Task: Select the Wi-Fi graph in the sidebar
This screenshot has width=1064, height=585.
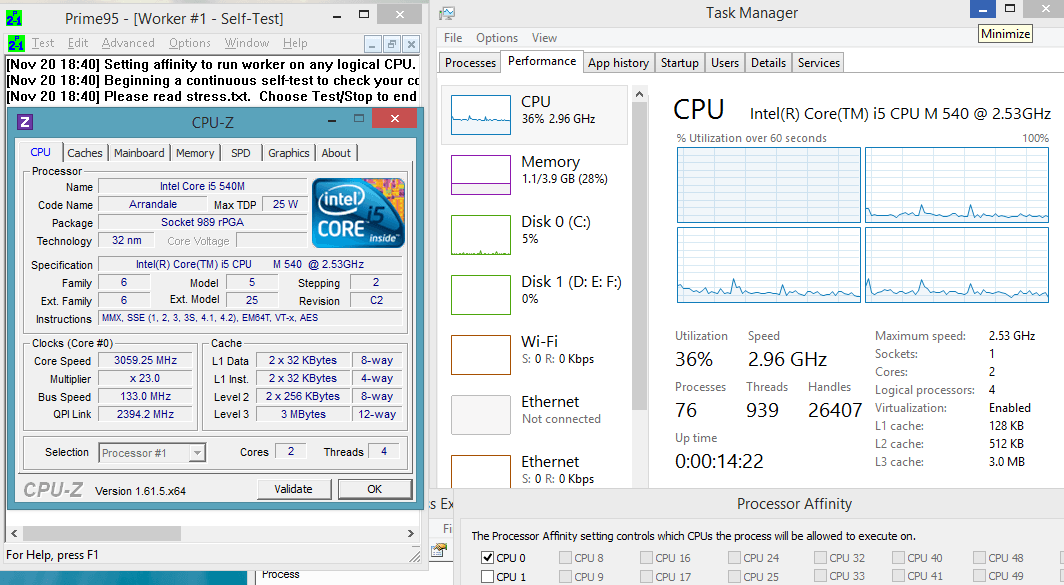Action: (481, 354)
